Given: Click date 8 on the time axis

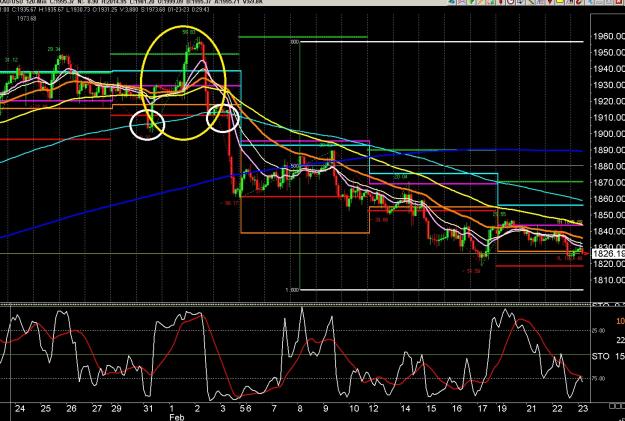Looking at the screenshot, I should [300, 408].
